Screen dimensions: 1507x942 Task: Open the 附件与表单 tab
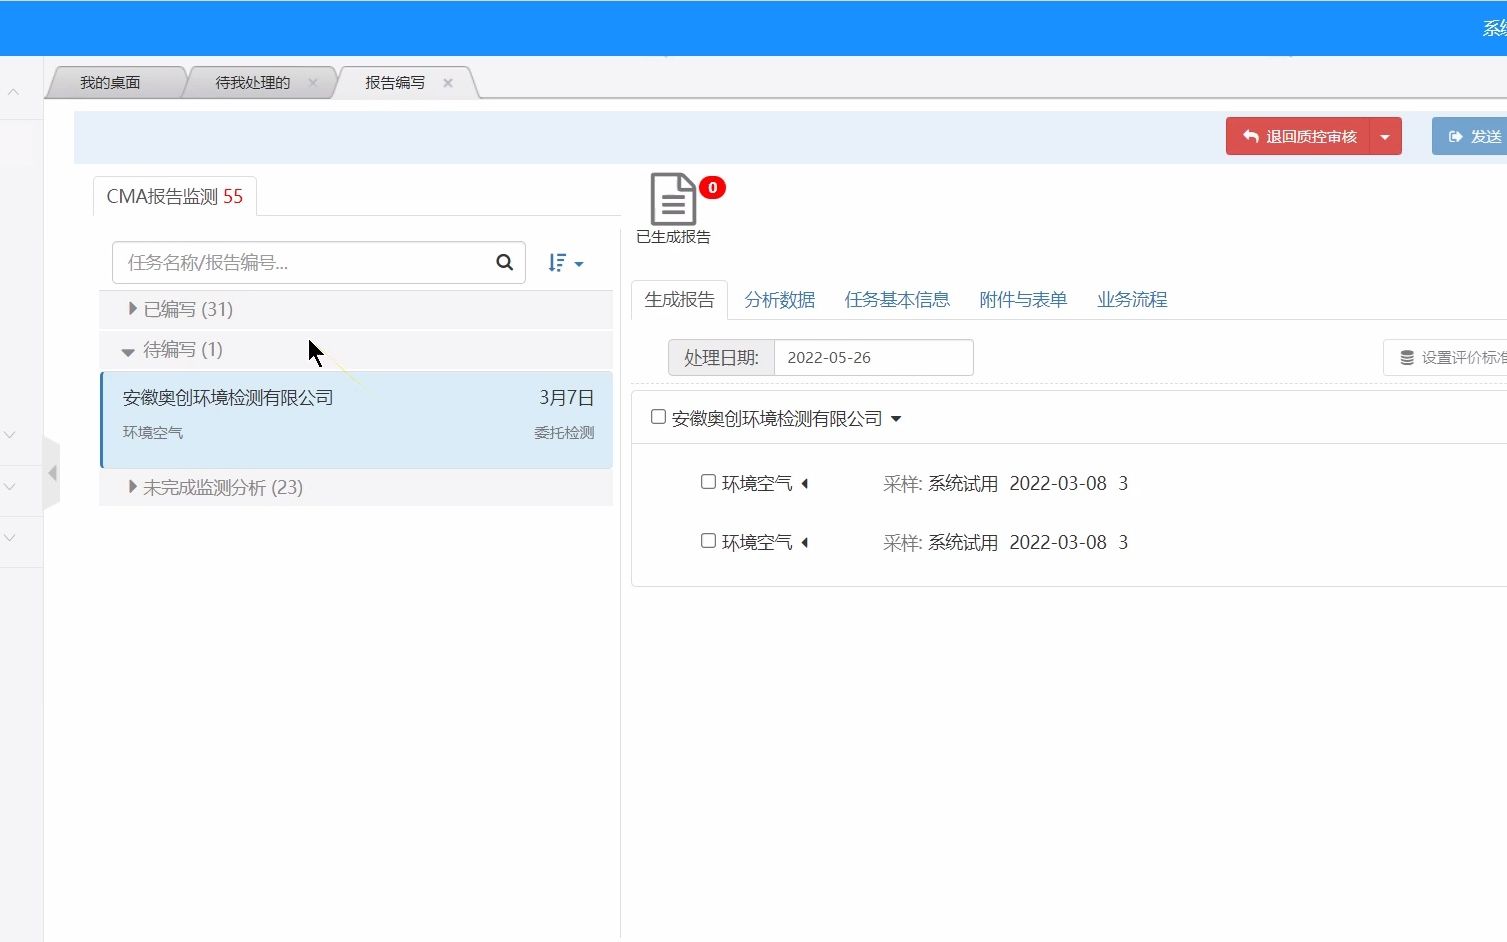tap(1023, 300)
